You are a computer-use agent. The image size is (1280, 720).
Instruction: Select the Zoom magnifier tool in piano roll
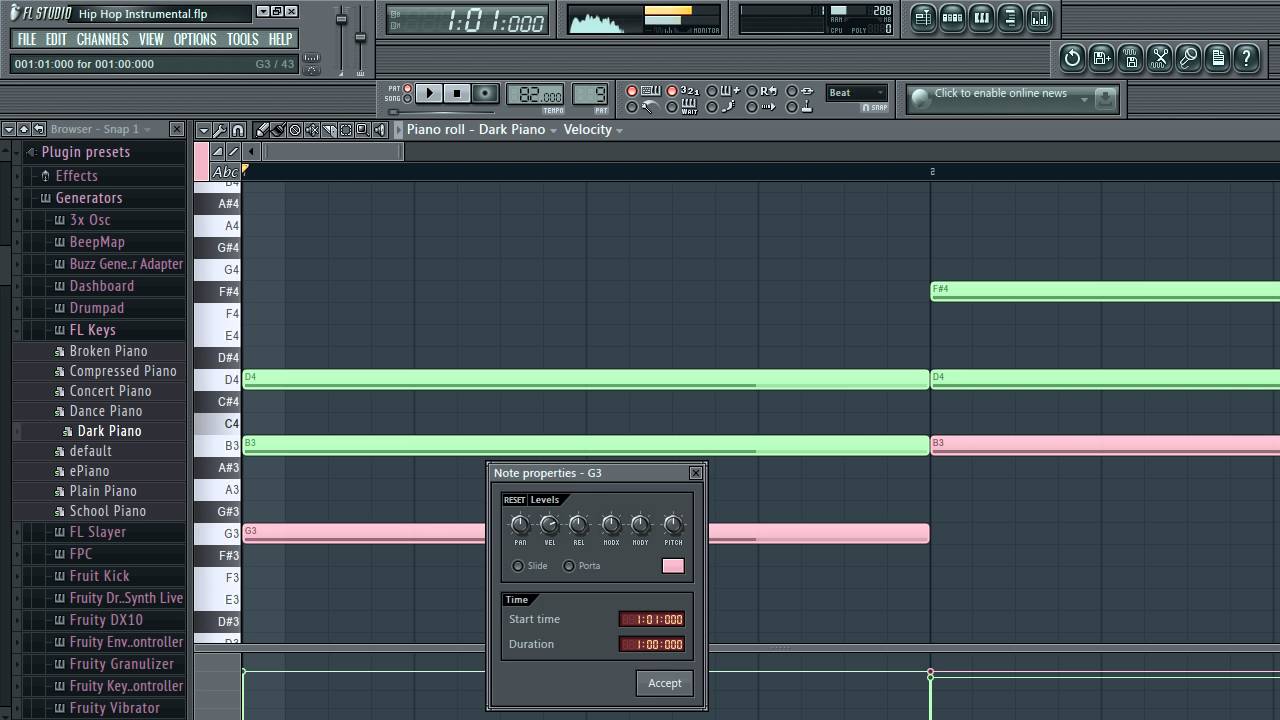coord(362,130)
